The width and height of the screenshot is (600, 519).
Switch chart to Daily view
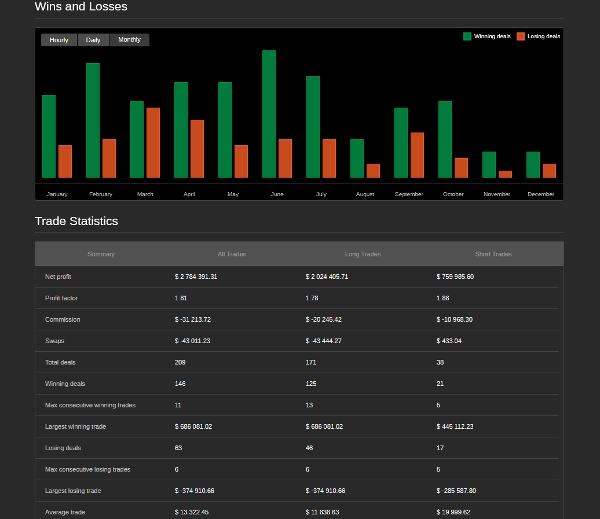coord(93,40)
